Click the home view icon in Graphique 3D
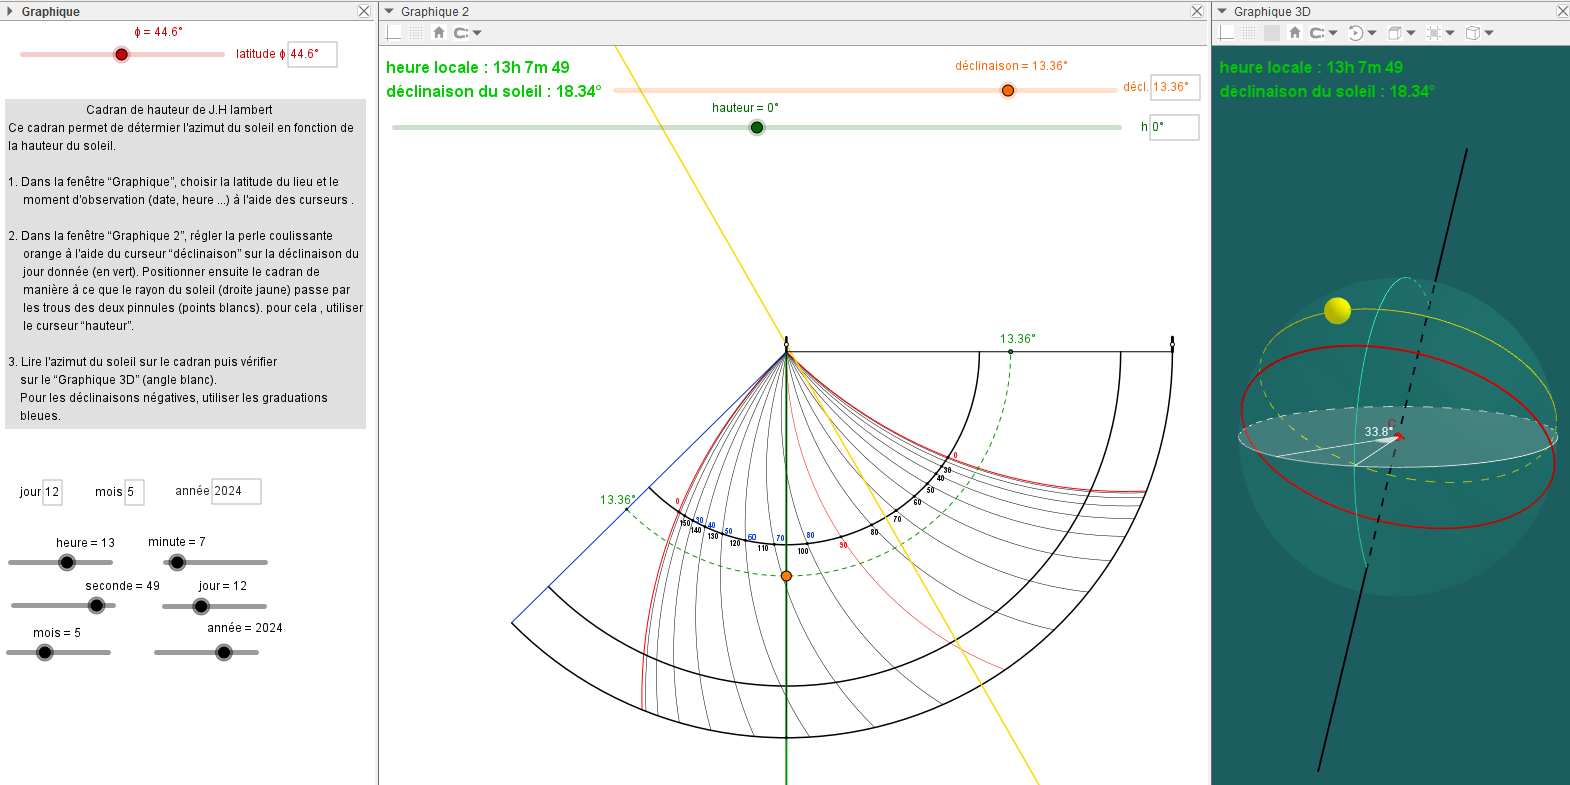This screenshot has height=785, width=1570. [x=1294, y=33]
